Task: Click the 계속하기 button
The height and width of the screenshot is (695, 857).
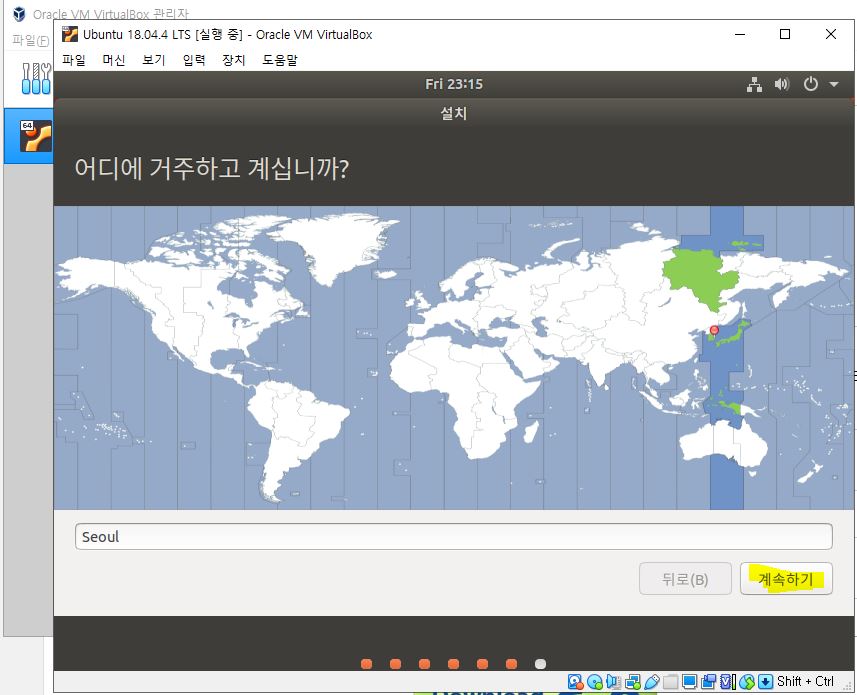Action: 786,579
